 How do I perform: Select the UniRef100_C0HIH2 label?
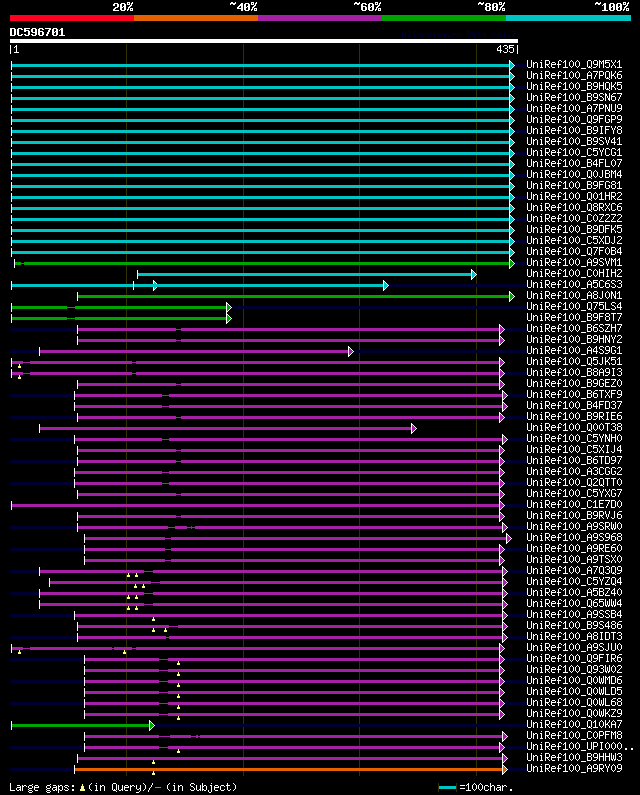(x=574, y=273)
